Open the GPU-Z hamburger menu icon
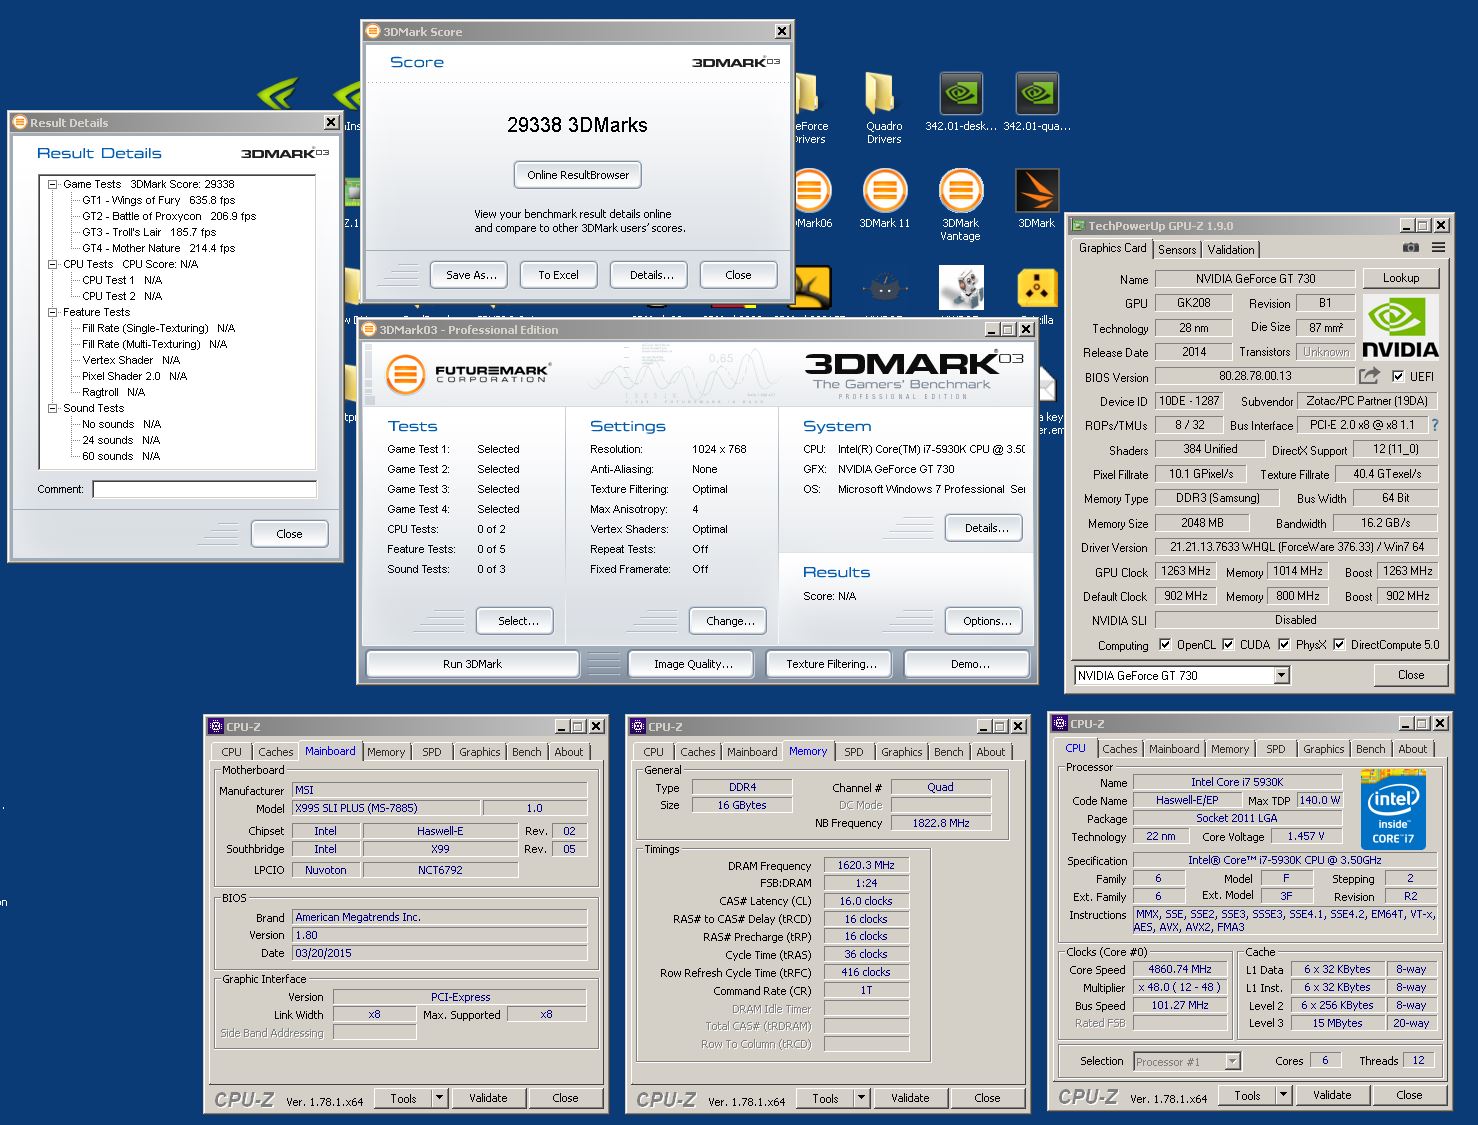This screenshot has width=1478, height=1125. click(x=1438, y=248)
